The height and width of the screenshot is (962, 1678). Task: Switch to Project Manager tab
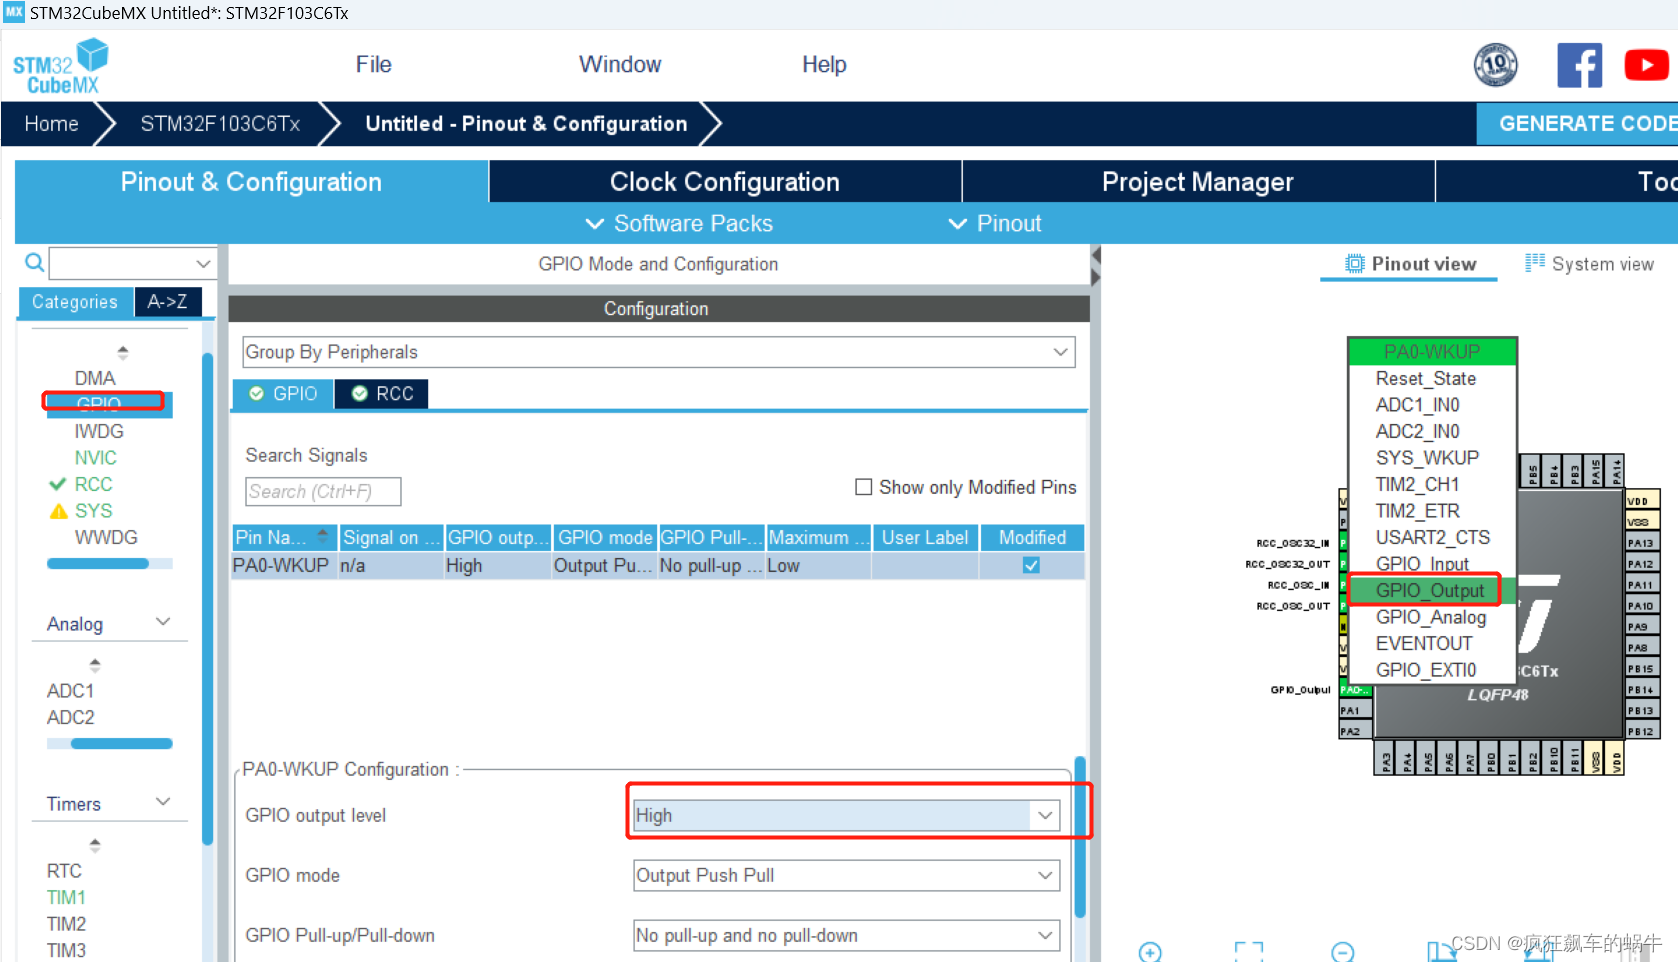(1198, 182)
